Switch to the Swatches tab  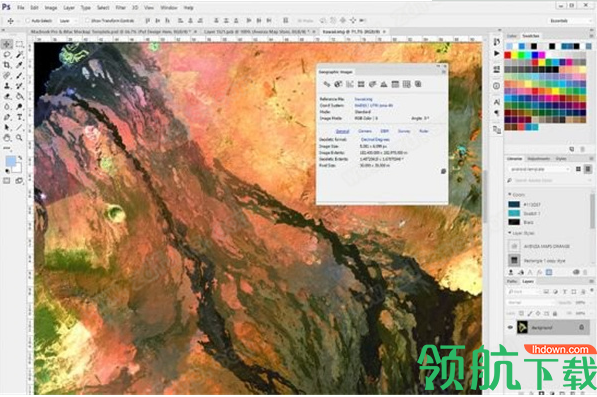[531, 36]
